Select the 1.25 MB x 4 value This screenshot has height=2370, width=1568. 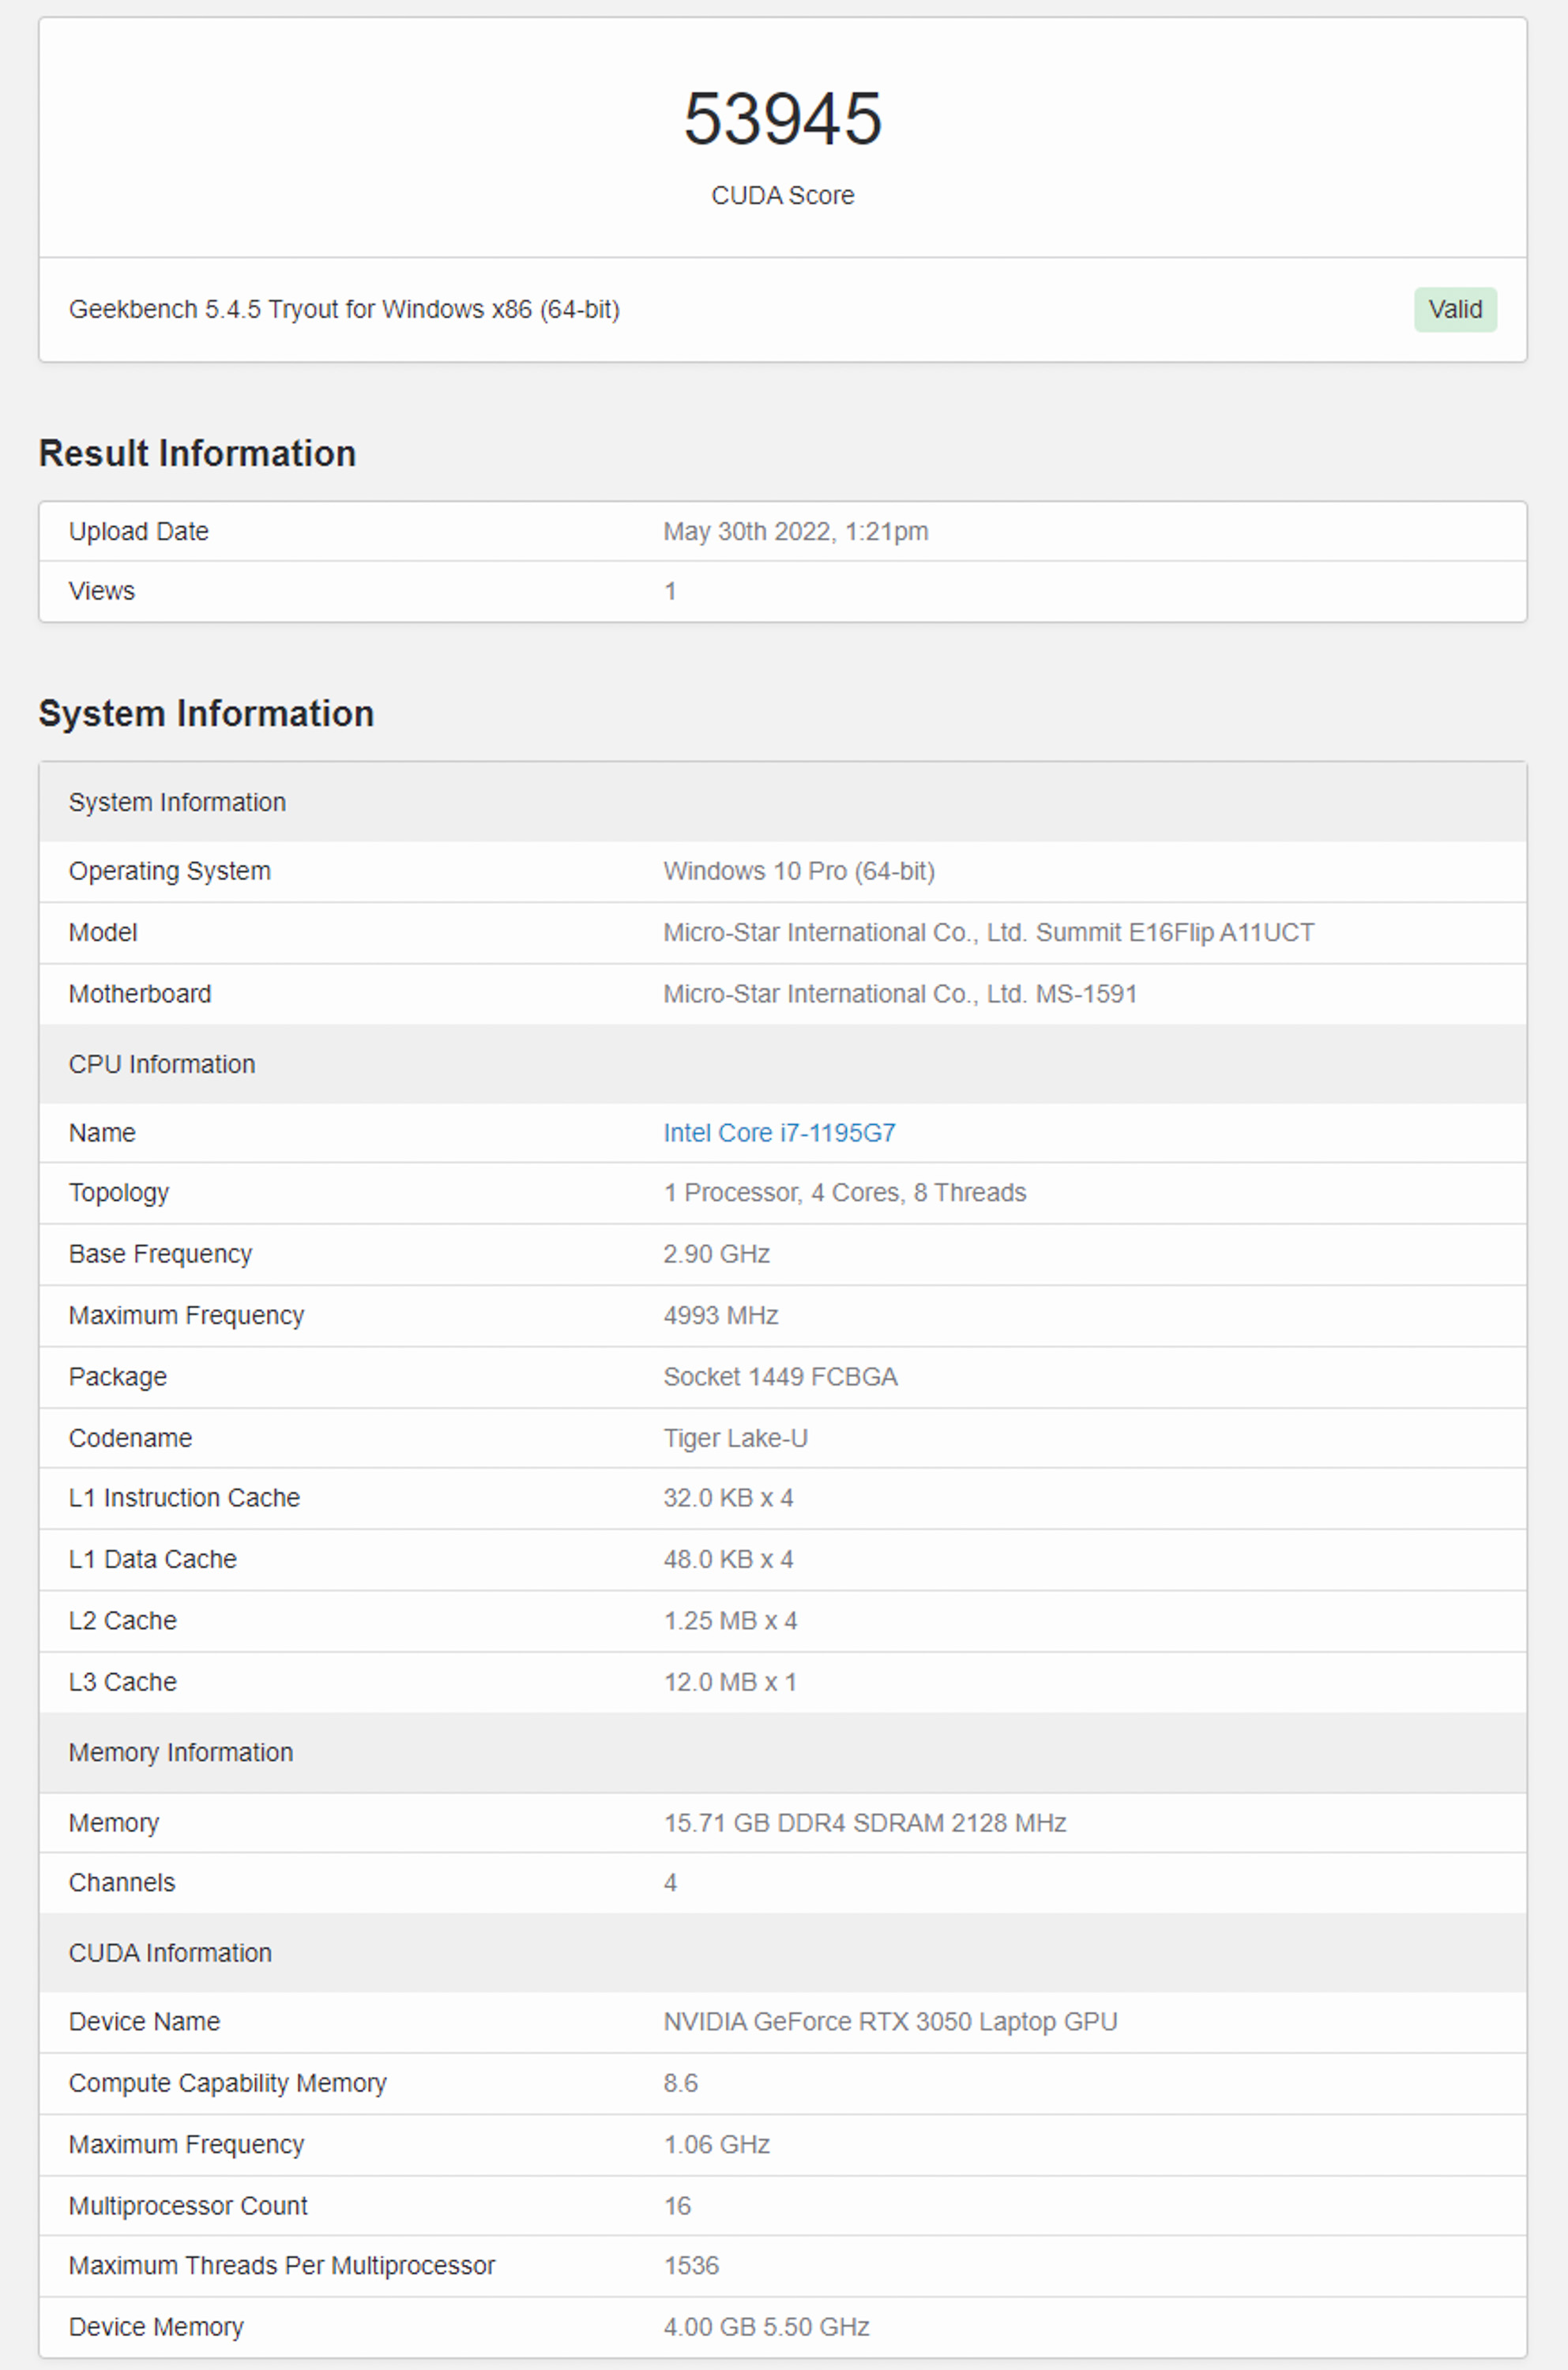[x=730, y=1621]
